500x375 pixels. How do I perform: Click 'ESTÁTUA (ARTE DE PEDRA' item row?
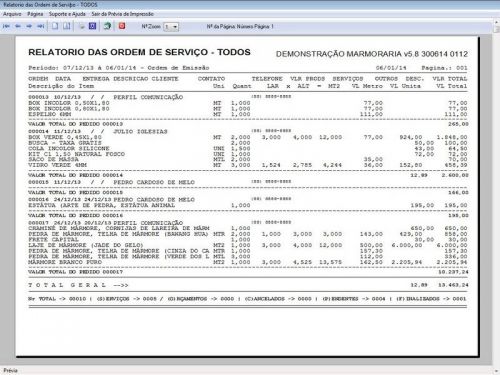point(248,205)
